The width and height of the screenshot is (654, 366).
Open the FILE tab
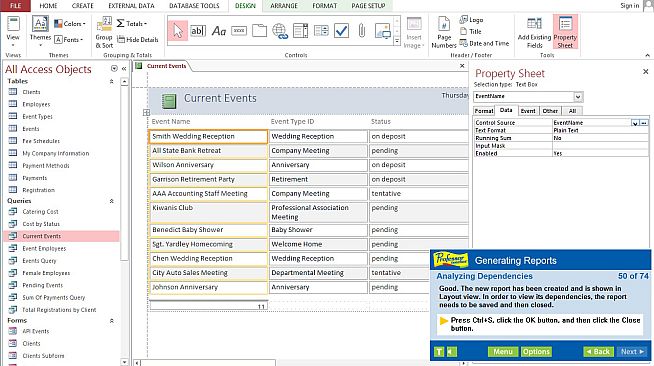point(15,6)
